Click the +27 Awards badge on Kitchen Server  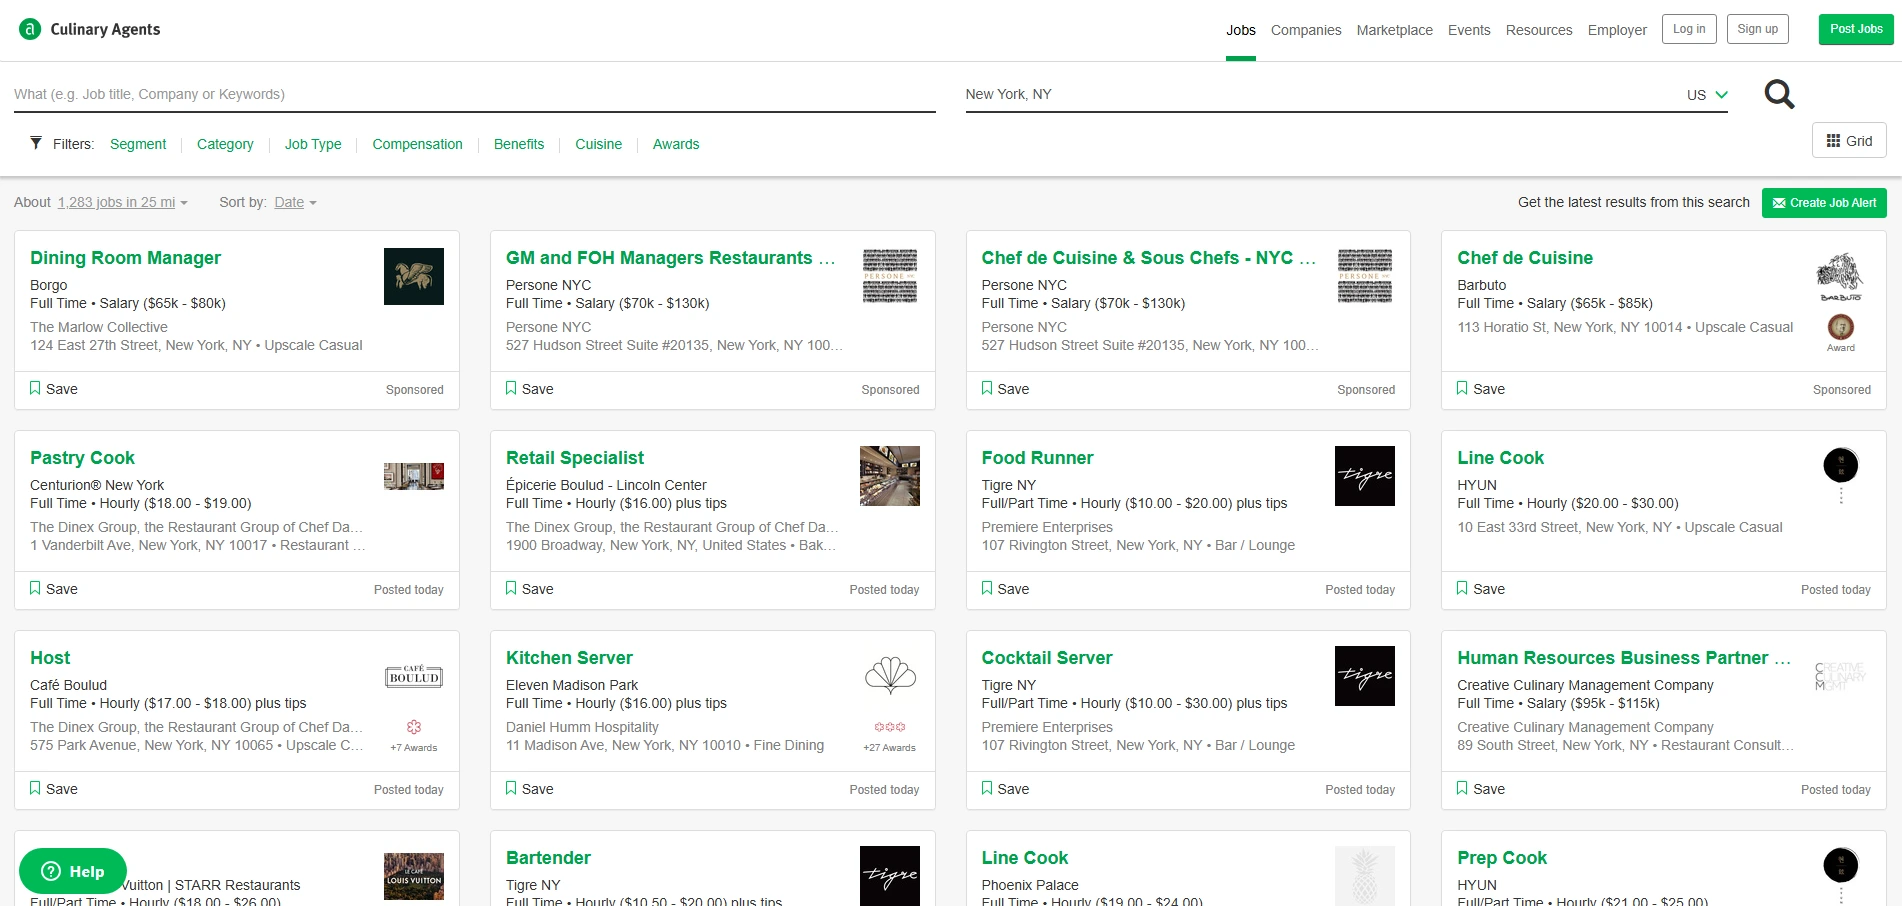coord(889,736)
